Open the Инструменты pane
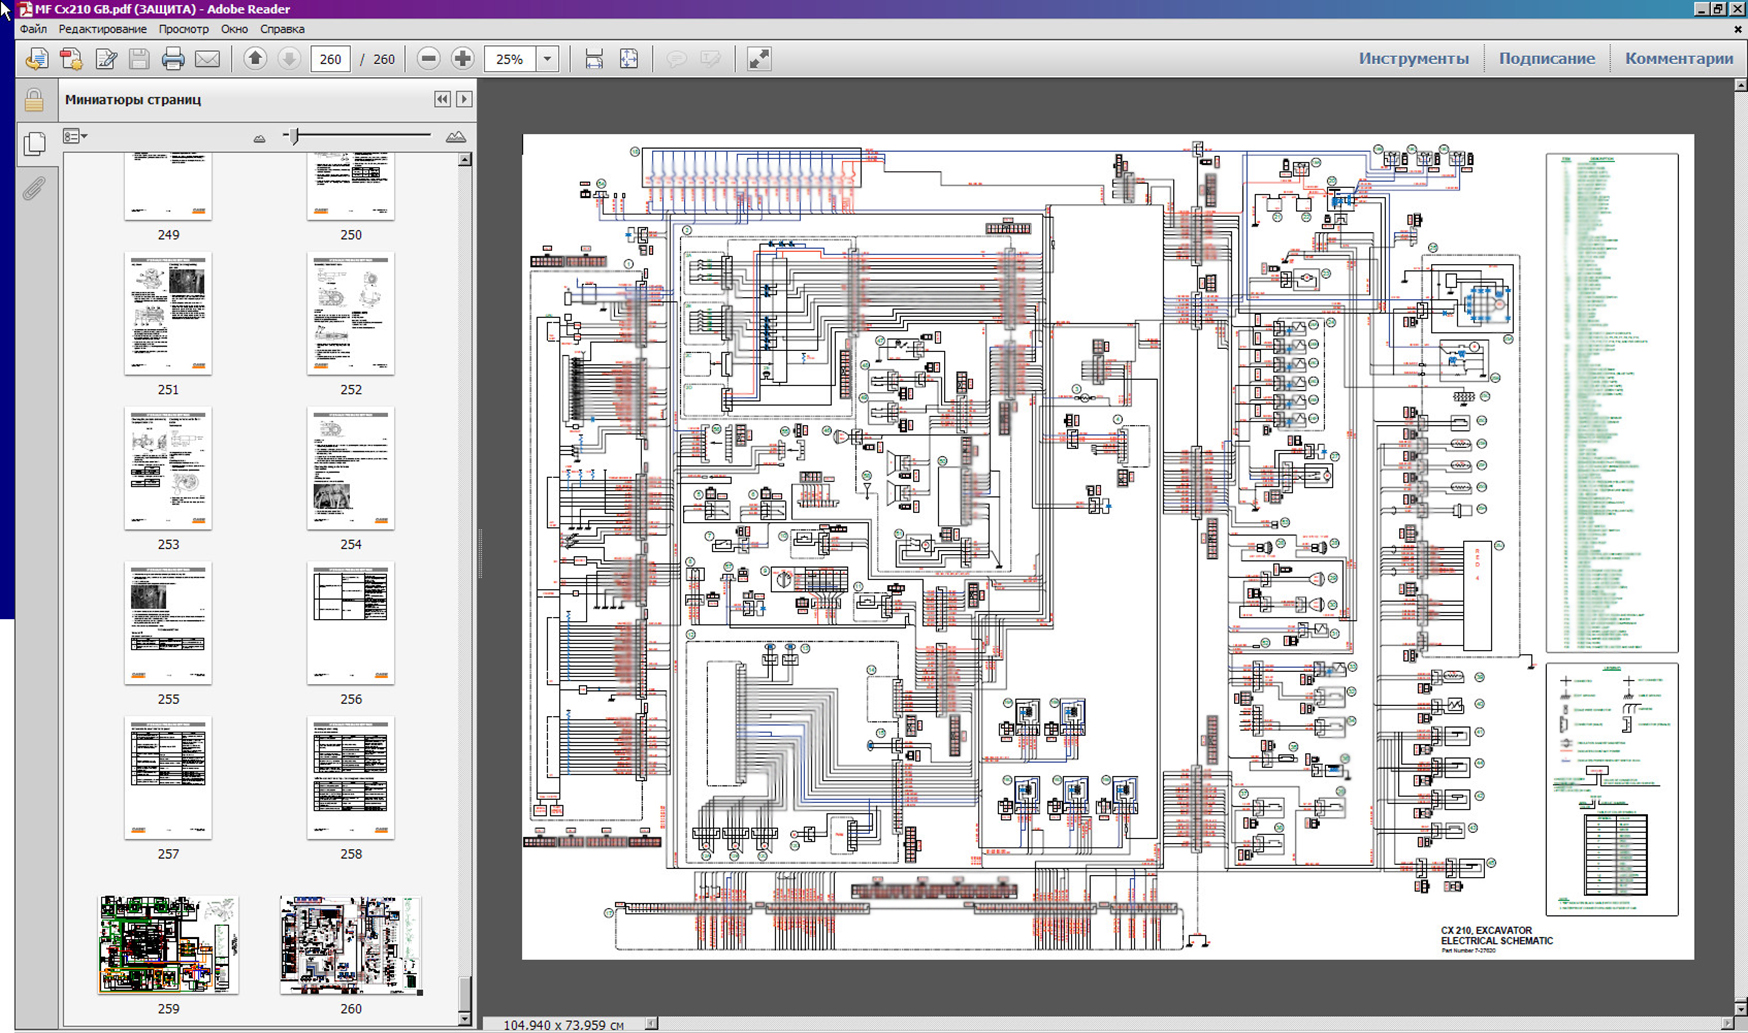This screenshot has width=1748, height=1033. [x=1413, y=58]
